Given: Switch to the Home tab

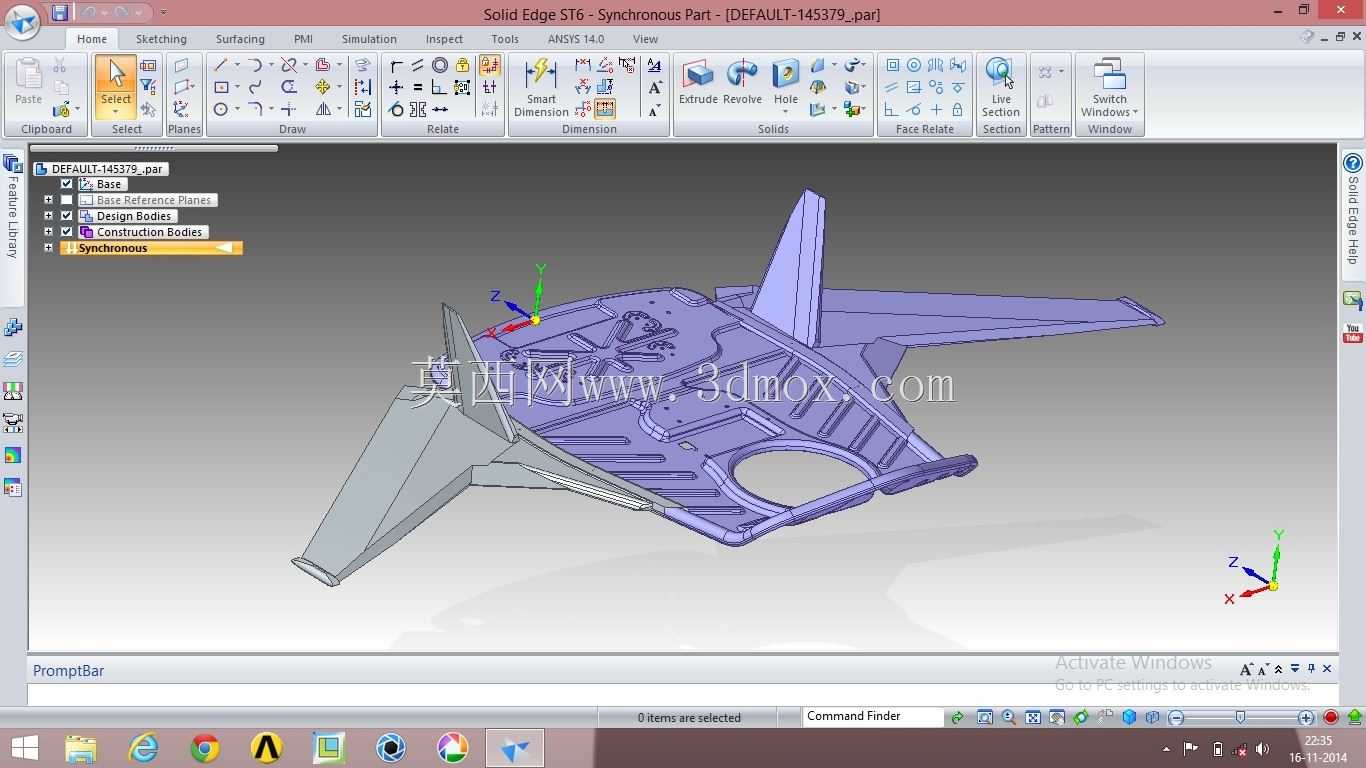Looking at the screenshot, I should tap(92, 39).
